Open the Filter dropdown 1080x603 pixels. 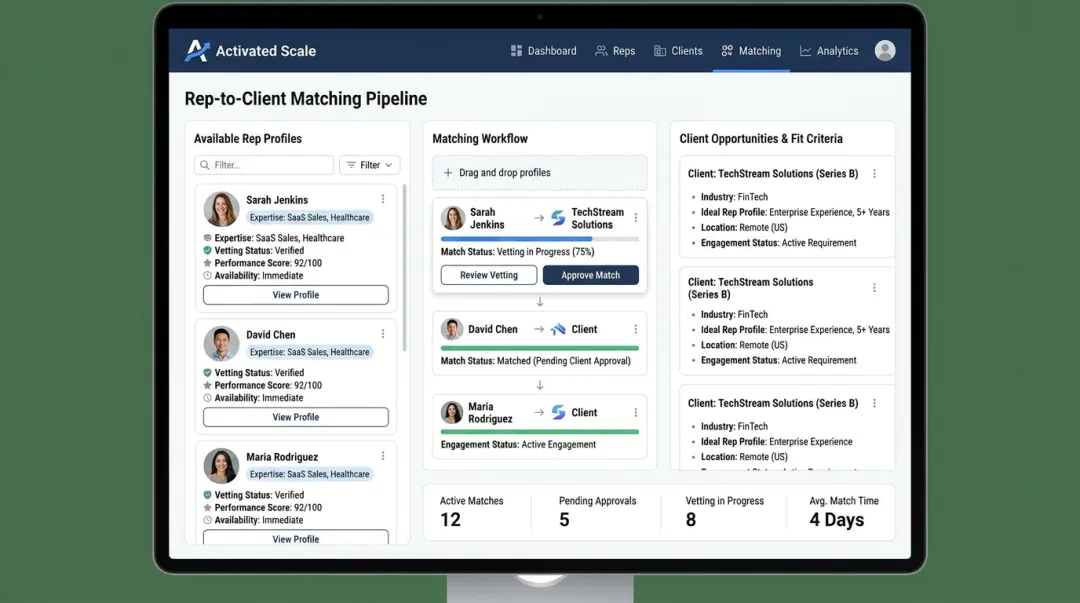pyautogui.click(x=370, y=165)
